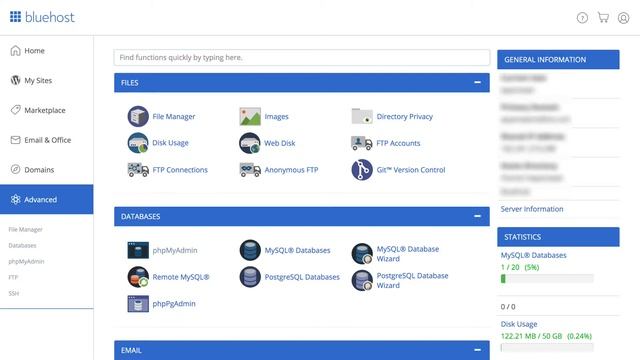Viewport: 640px width, 360px height.
Task: Click the Disk Usage statistics link
Action: [519, 324]
